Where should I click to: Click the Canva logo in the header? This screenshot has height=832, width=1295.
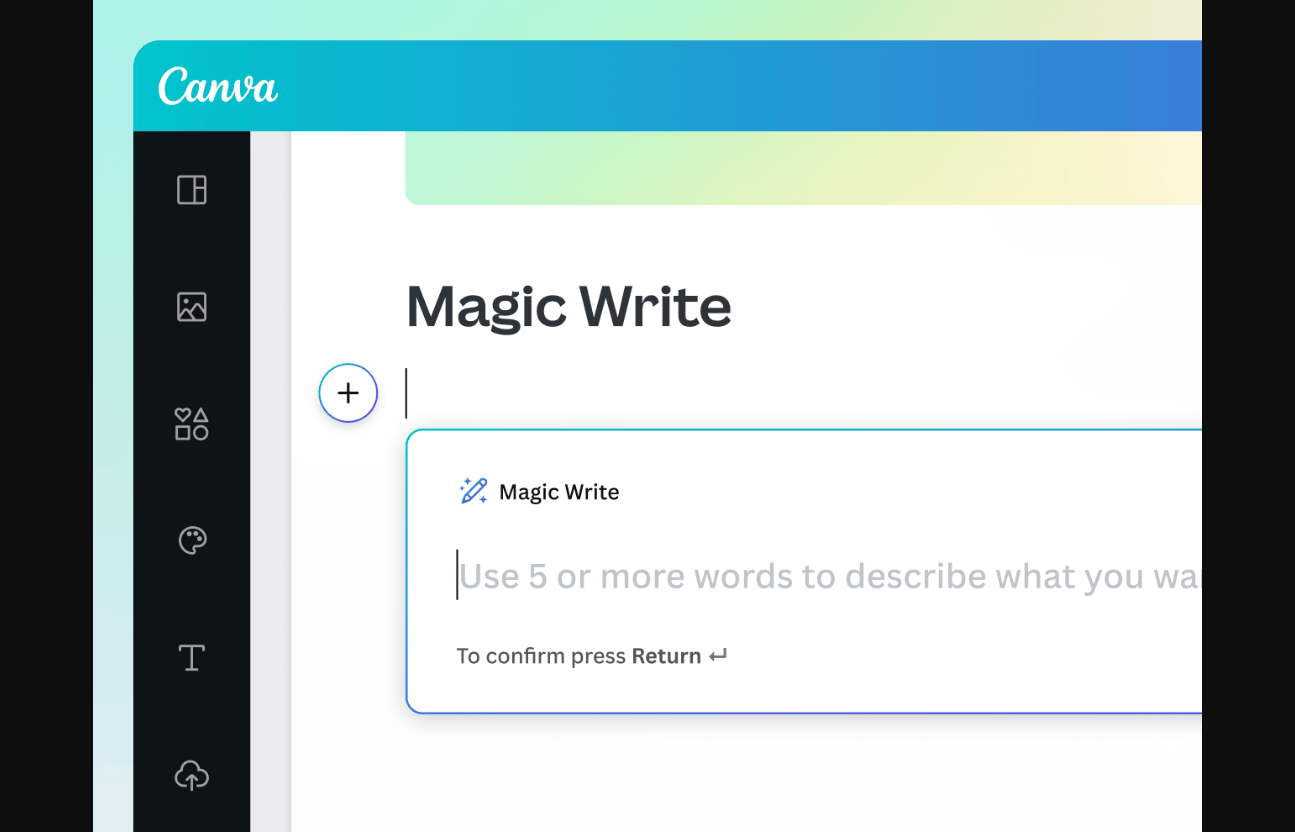pos(217,87)
